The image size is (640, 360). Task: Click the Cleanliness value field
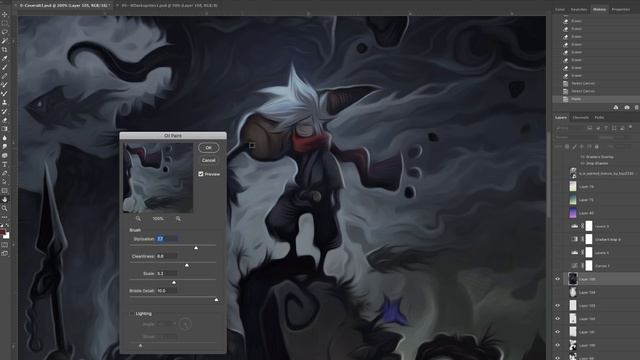click(x=167, y=256)
